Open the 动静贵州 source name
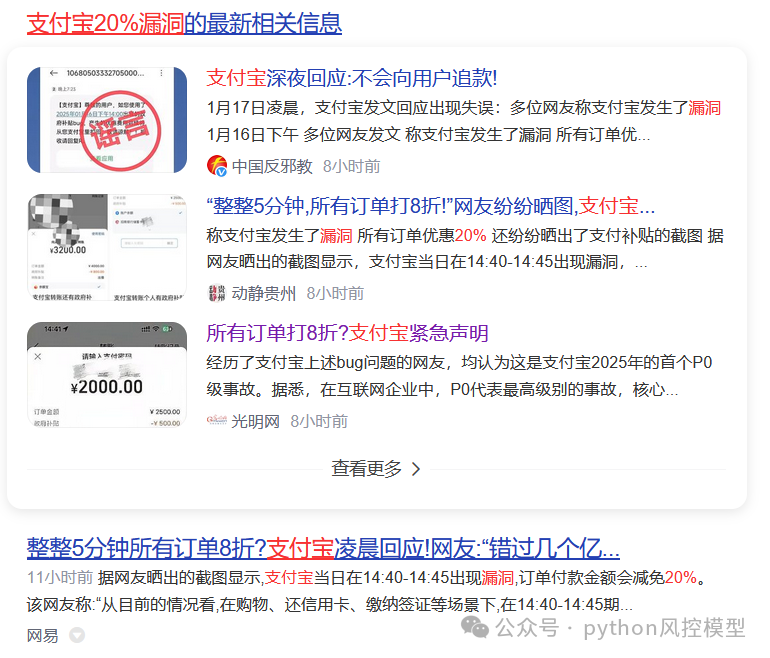The height and width of the screenshot is (658, 770). tap(264, 294)
